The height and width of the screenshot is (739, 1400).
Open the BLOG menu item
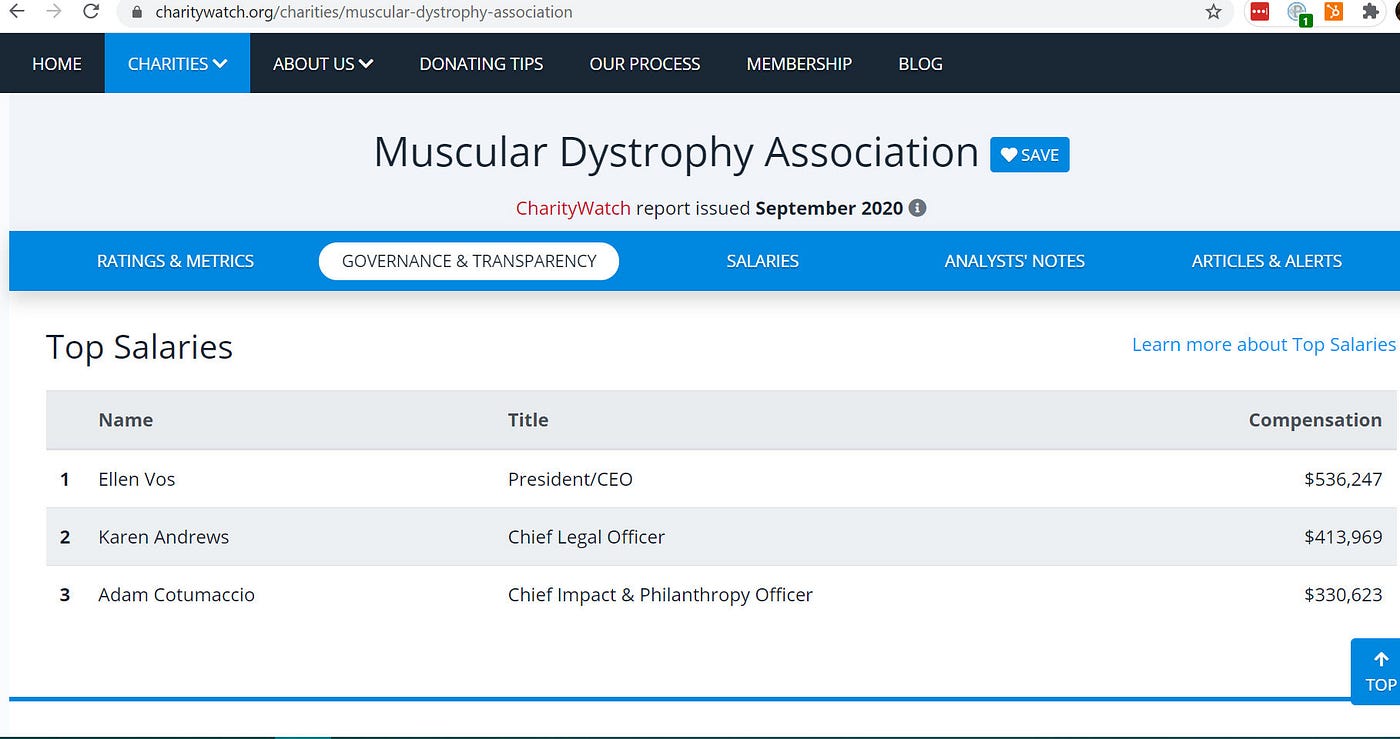pos(920,63)
